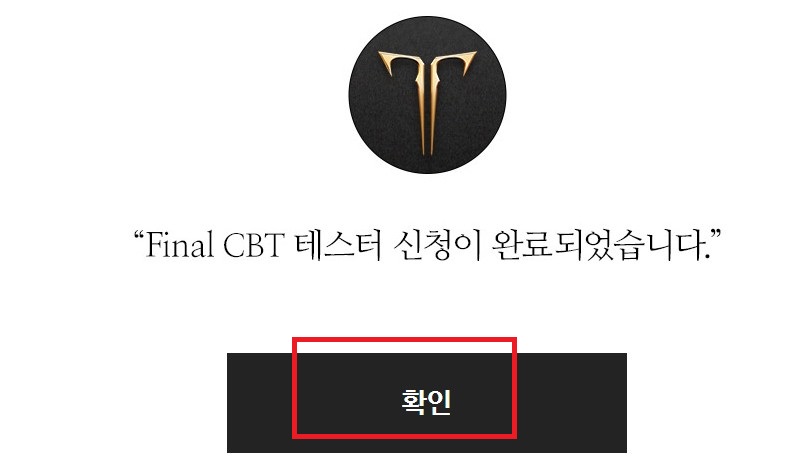Click the completion message text

[427, 245]
